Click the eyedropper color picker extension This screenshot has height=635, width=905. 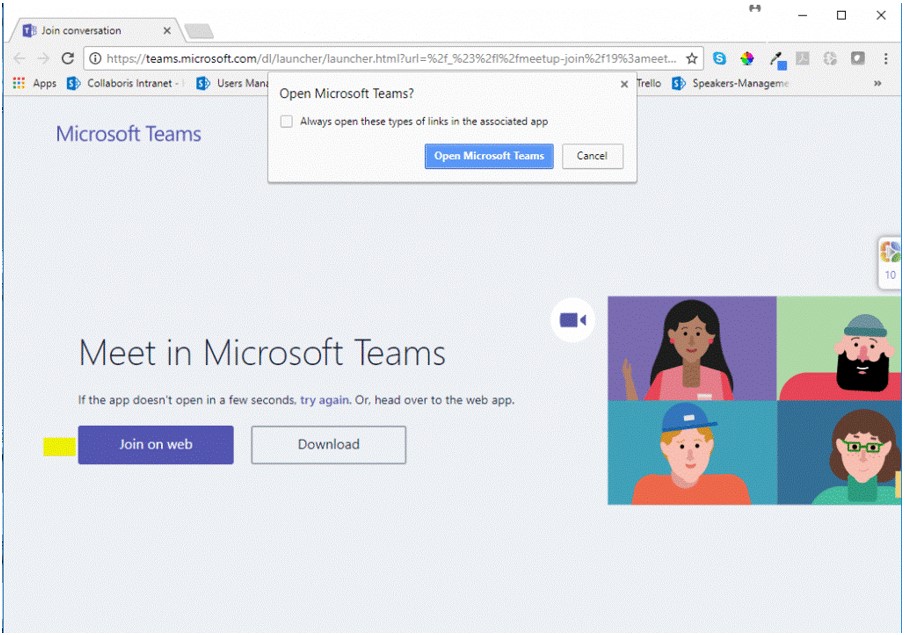coord(776,59)
